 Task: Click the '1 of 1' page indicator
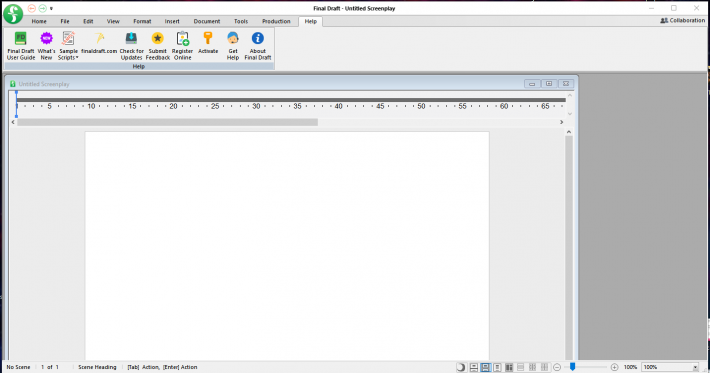[x=50, y=367]
